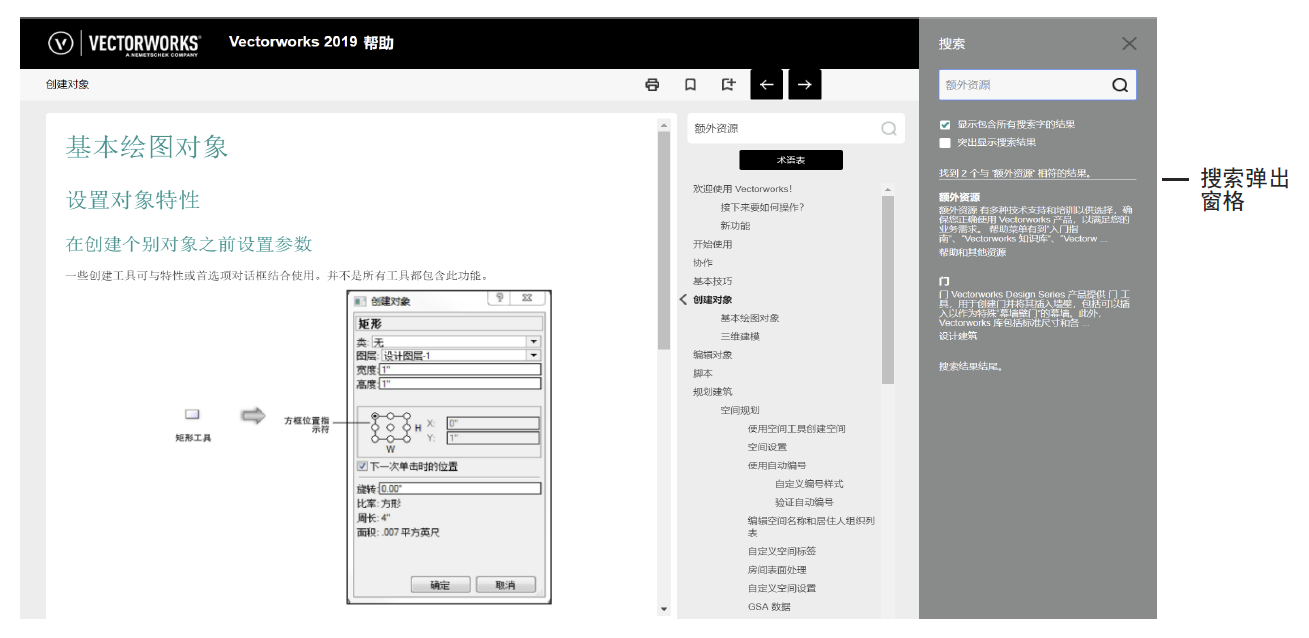Click the 额外资源 search input field

(1020, 85)
